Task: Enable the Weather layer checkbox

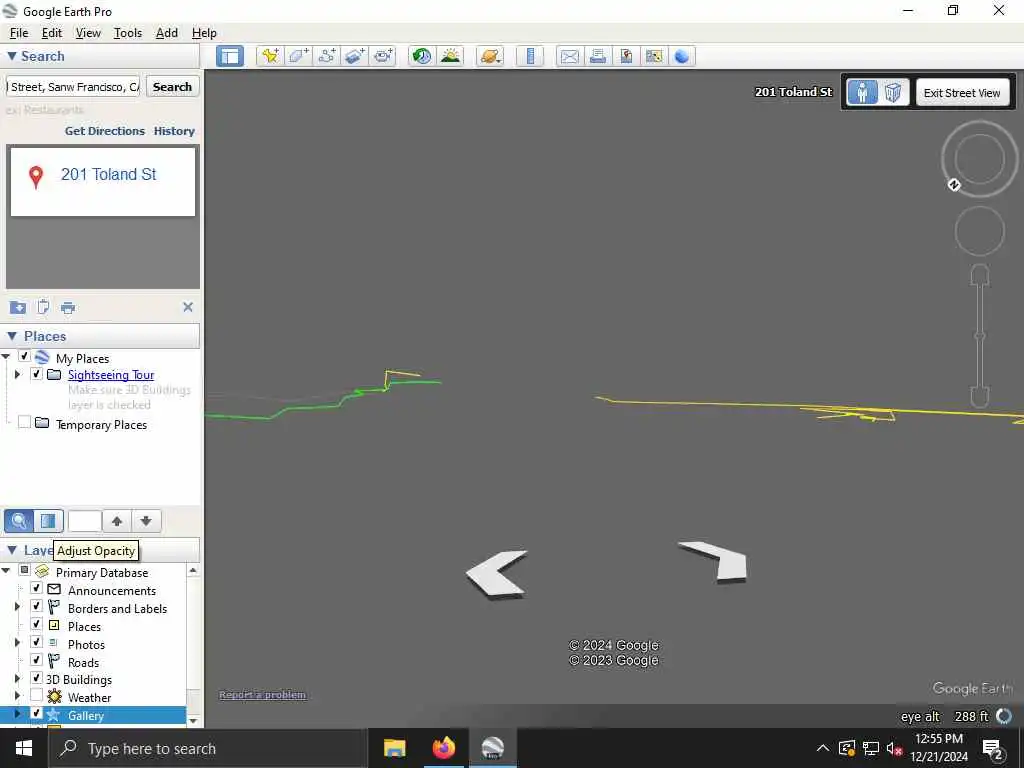Action: click(x=37, y=696)
